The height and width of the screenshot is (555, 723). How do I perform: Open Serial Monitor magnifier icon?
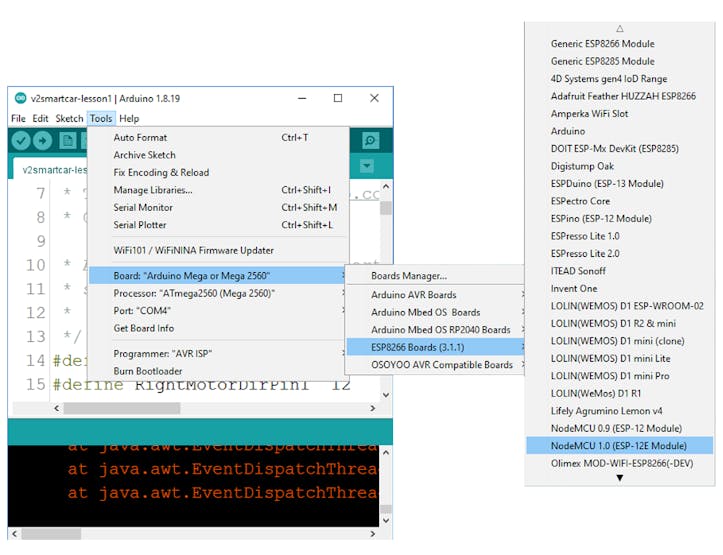pyautogui.click(x=370, y=141)
